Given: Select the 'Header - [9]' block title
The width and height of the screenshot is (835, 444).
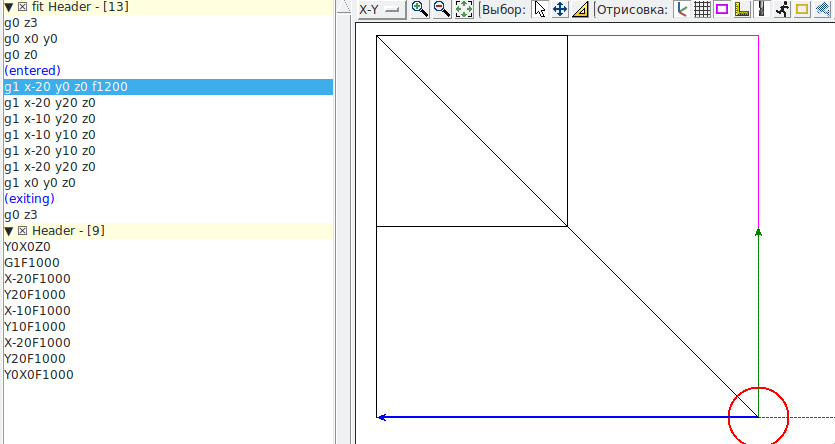Looking at the screenshot, I should pos(68,231).
